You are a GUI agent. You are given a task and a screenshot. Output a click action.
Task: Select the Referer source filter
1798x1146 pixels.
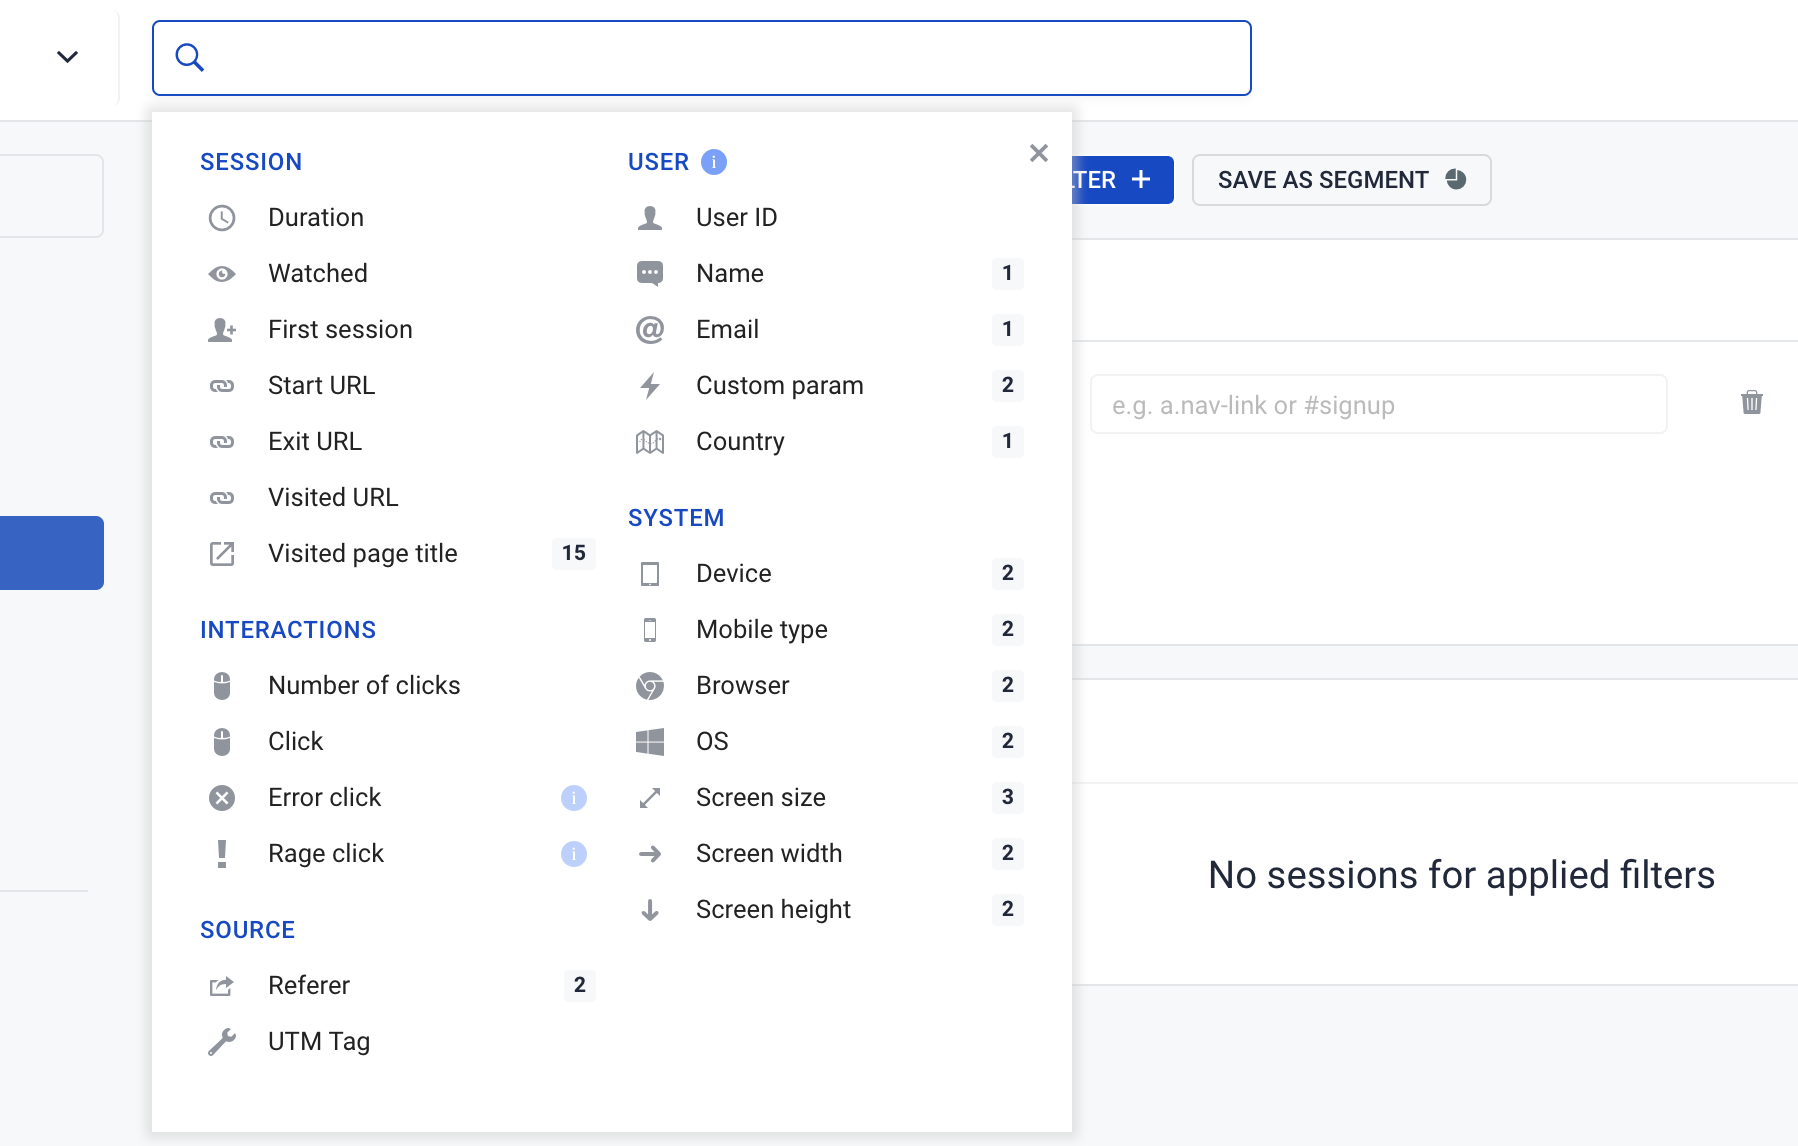click(308, 986)
